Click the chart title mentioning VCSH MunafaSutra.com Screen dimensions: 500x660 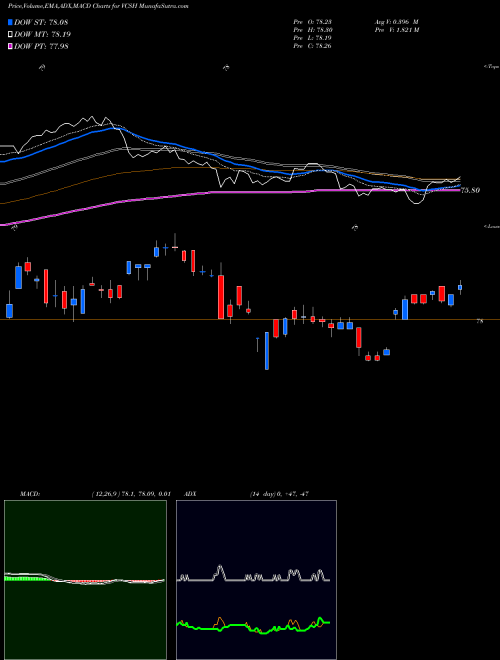(98, 7)
